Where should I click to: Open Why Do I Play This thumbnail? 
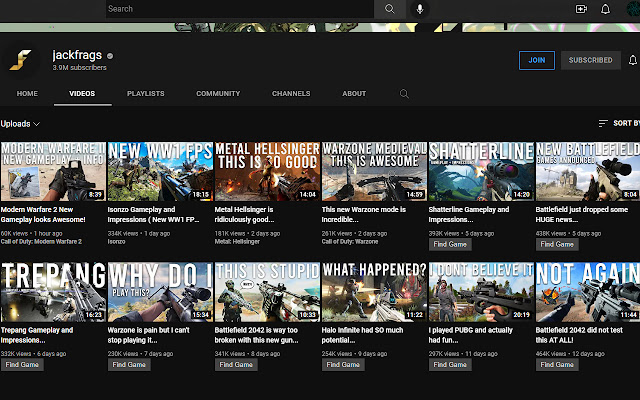[x=160, y=292]
